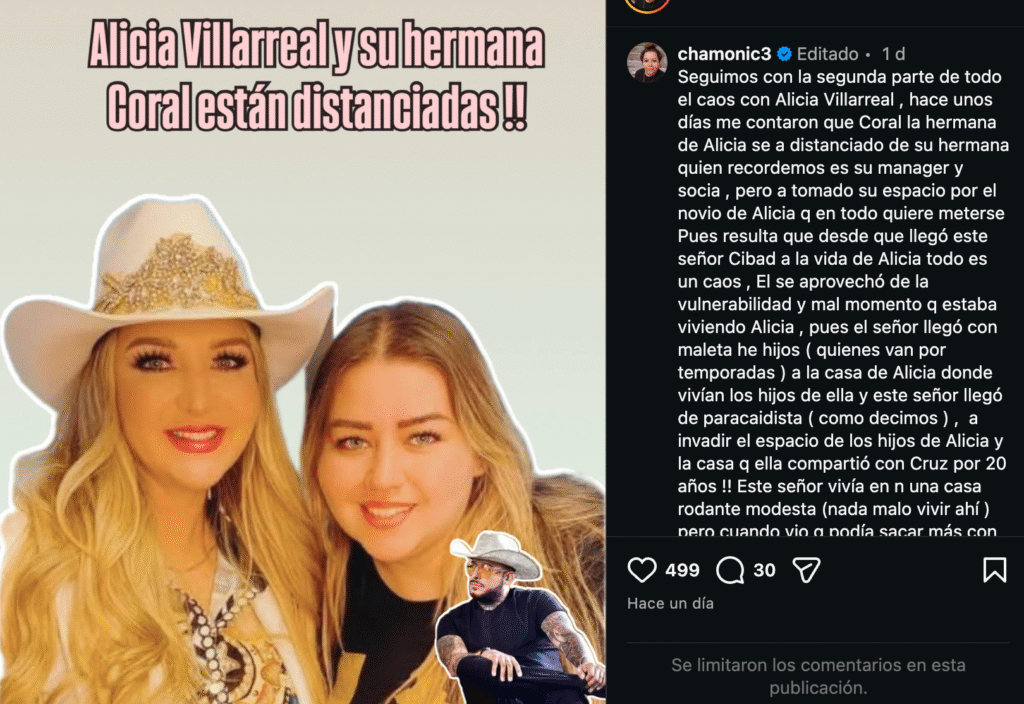Click the 'Editado' label in caption header

coord(827,54)
